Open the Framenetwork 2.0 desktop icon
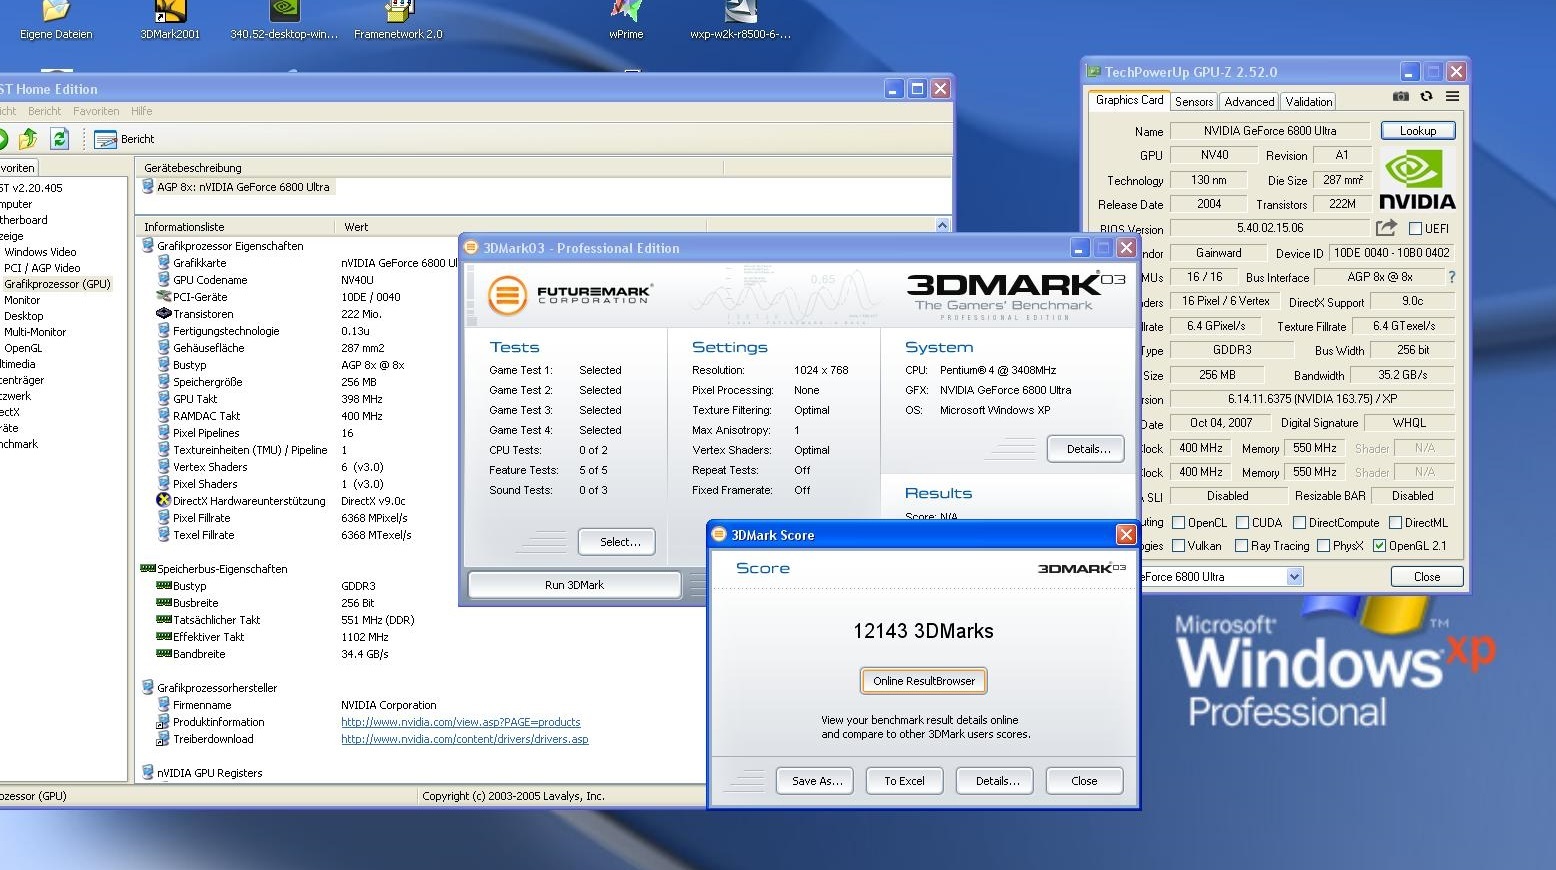The width and height of the screenshot is (1556, 870). pyautogui.click(x=398, y=20)
